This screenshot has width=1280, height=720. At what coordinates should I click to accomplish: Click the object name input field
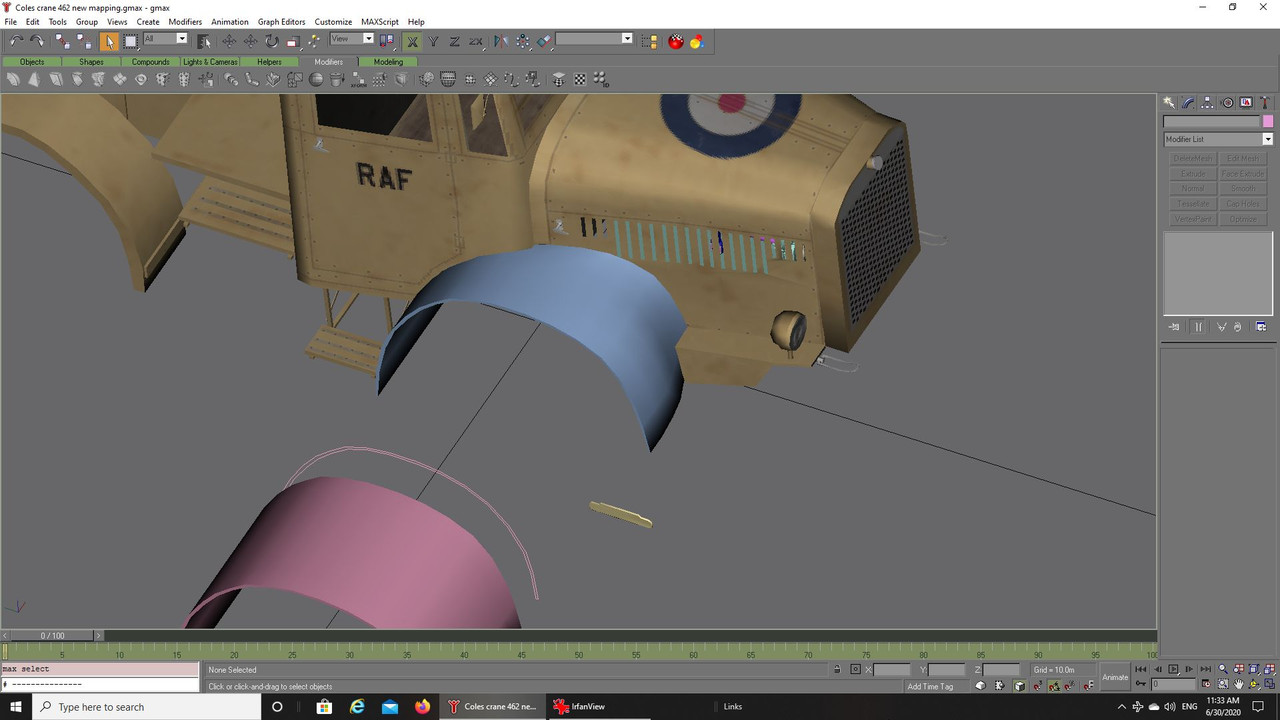[x=1211, y=122]
